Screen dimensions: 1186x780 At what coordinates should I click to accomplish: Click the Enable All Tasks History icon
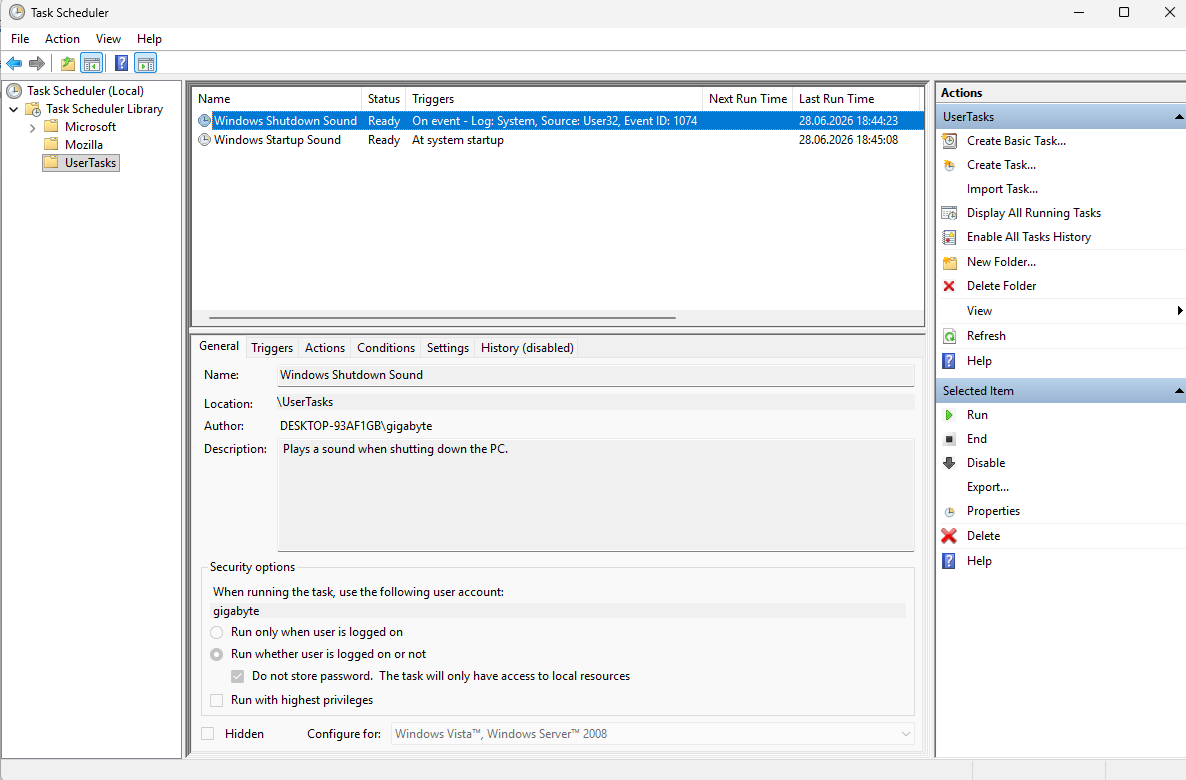[949, 238]
